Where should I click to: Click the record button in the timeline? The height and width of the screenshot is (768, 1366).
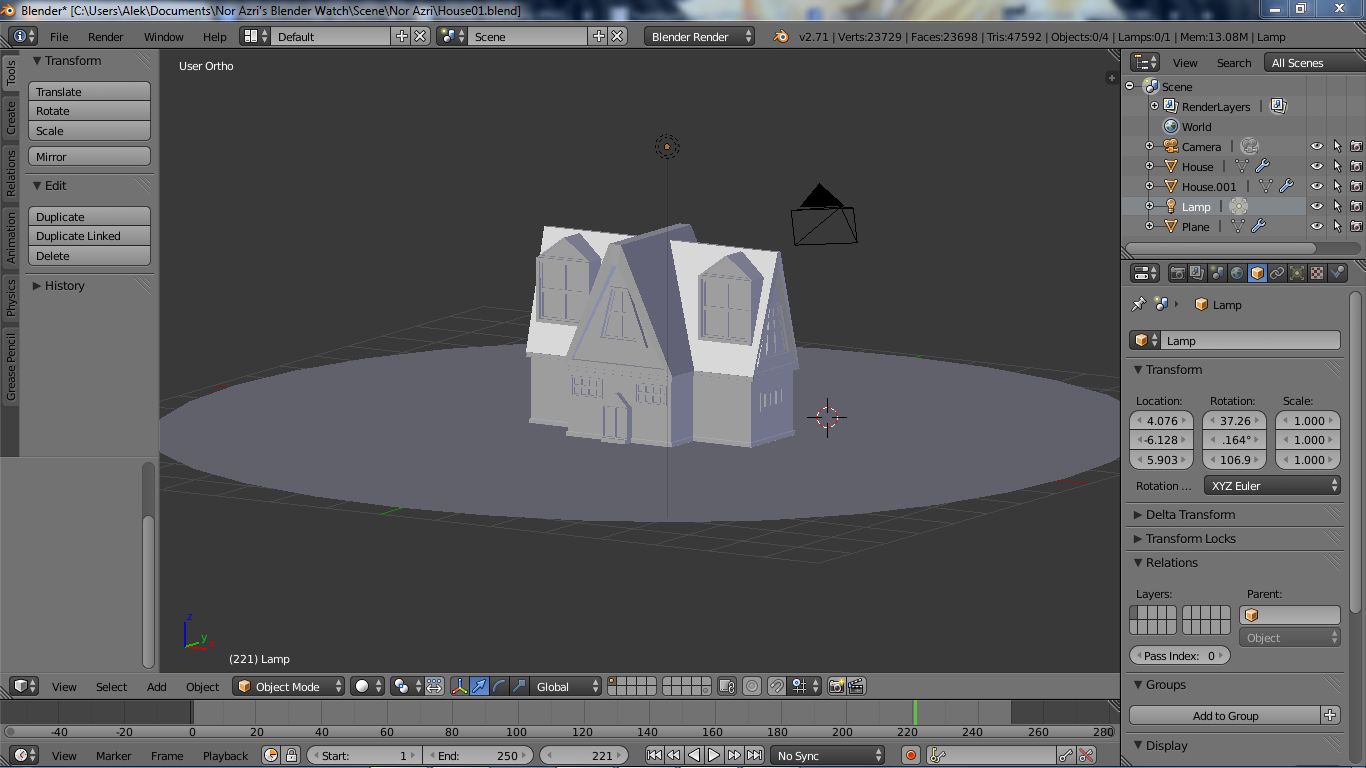point(910,756)
